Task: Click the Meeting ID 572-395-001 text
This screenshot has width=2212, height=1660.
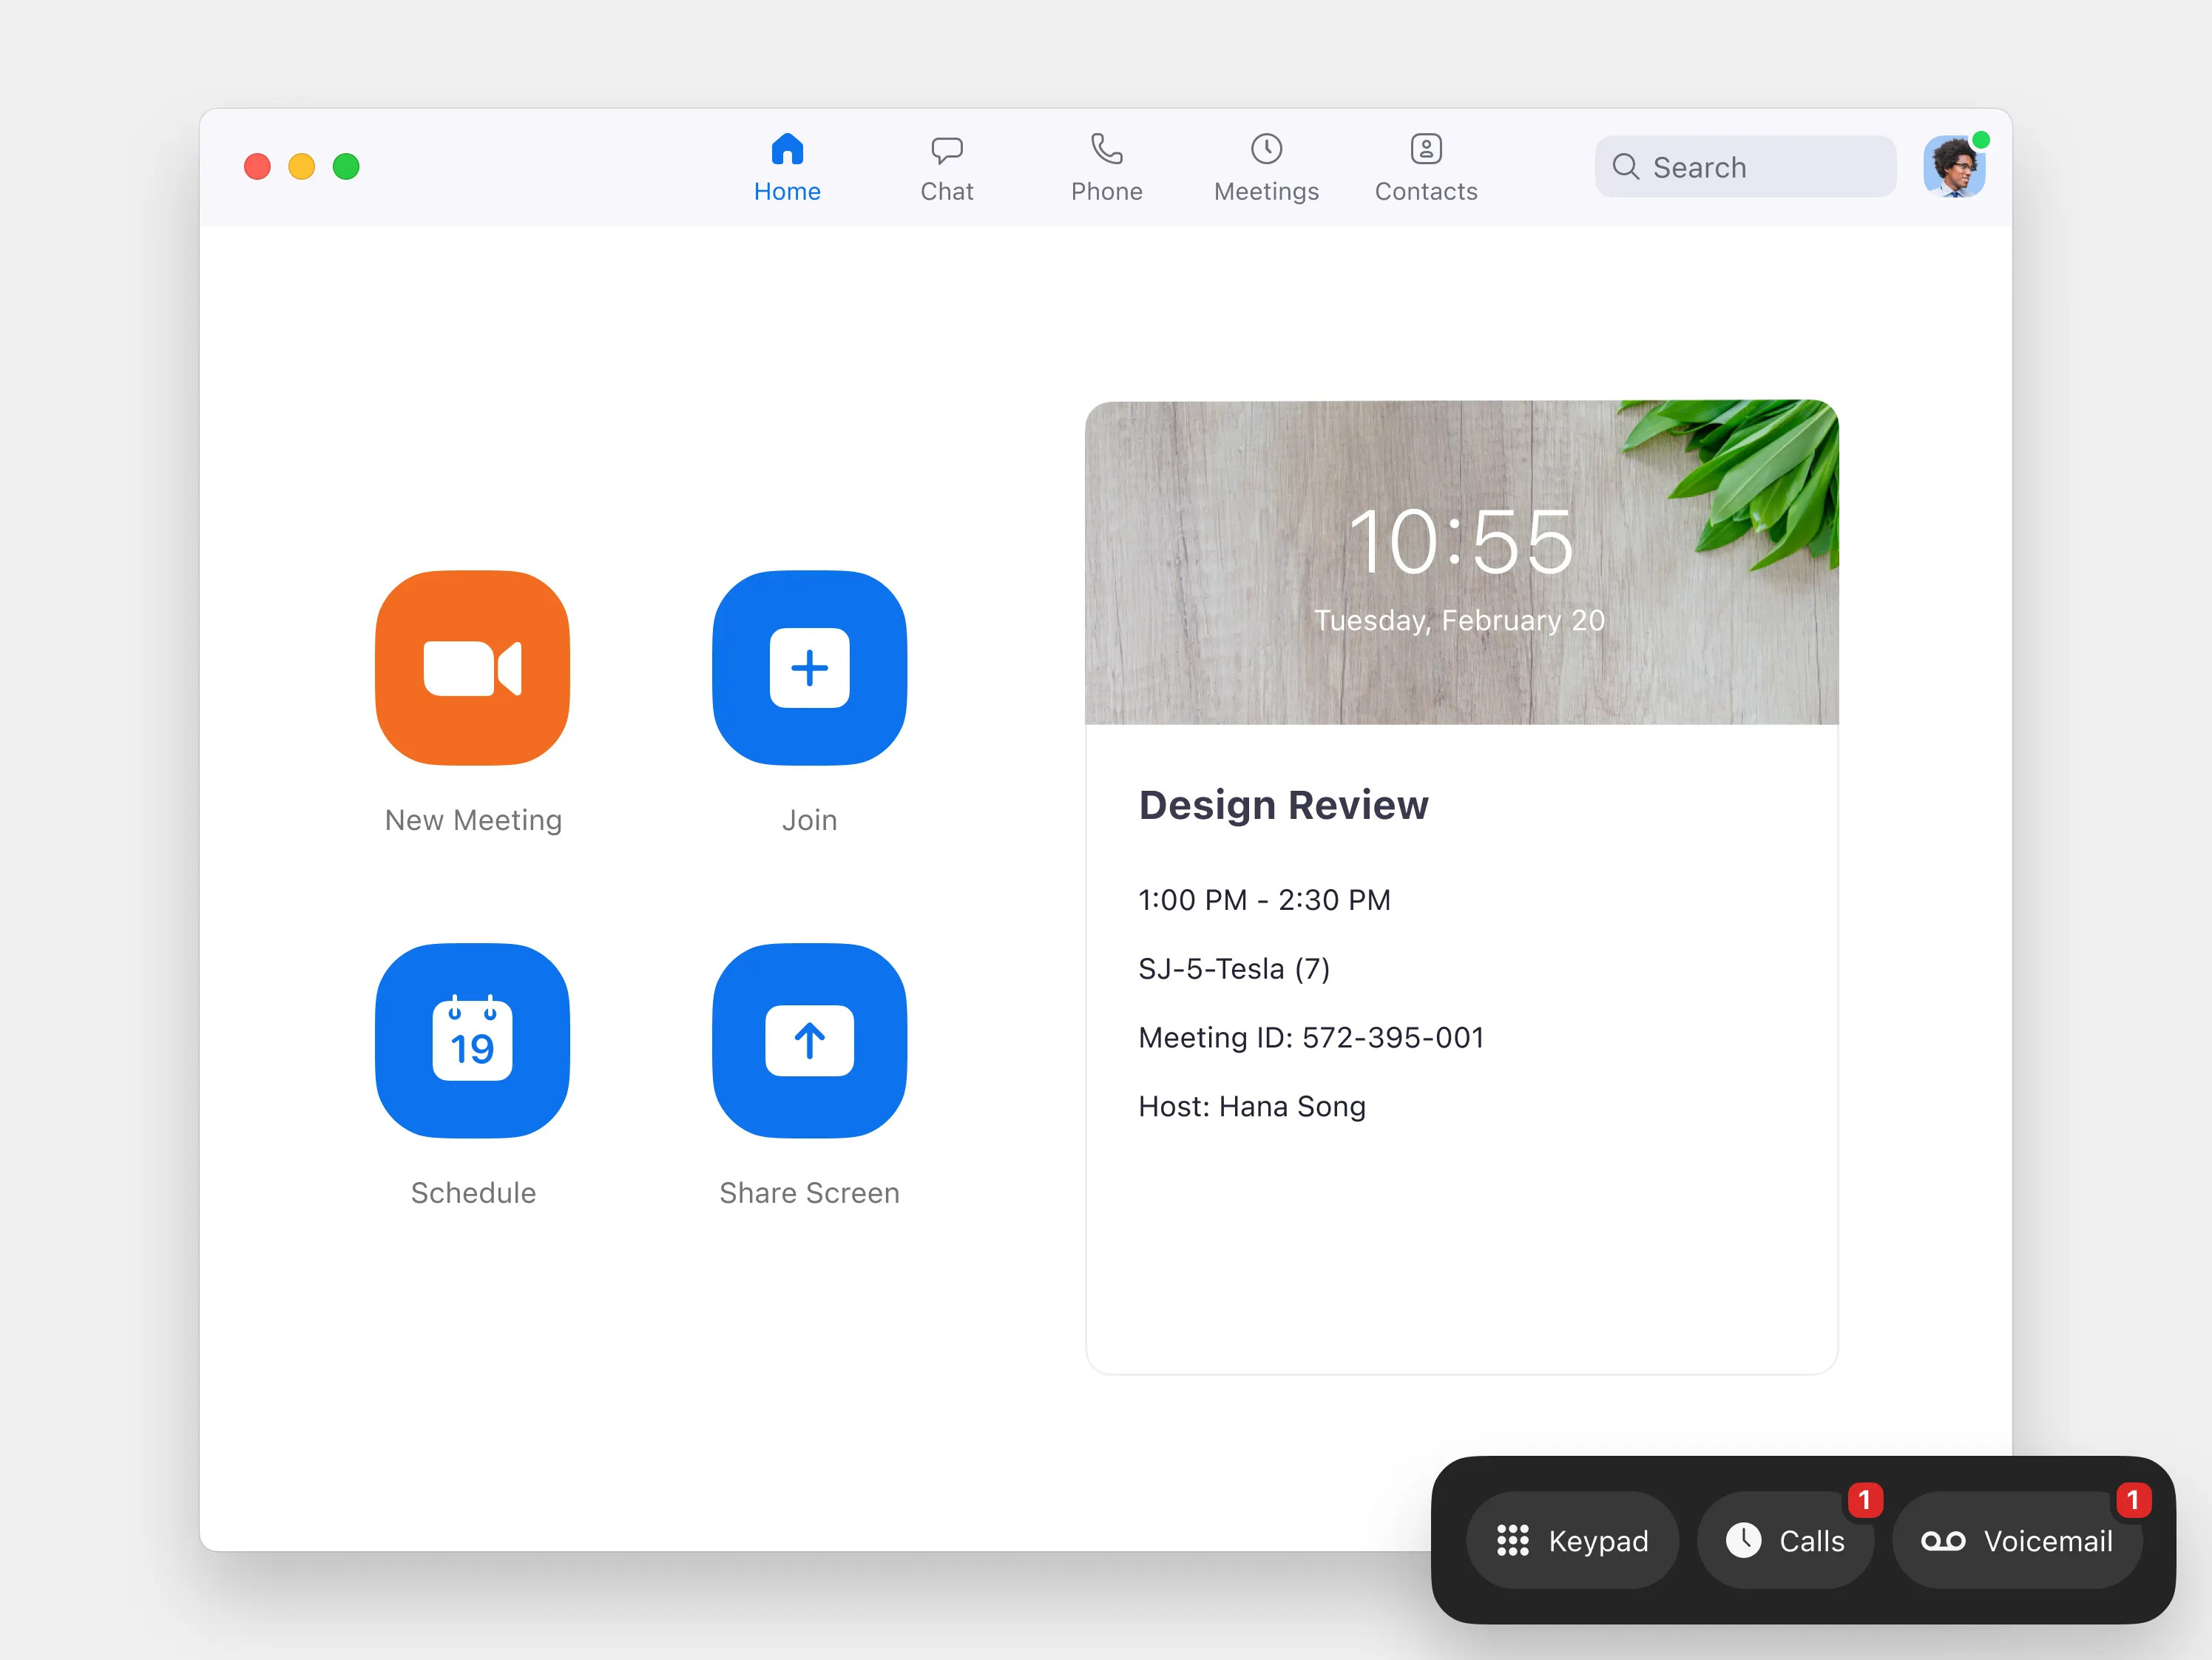Action: (1310, 1038)
